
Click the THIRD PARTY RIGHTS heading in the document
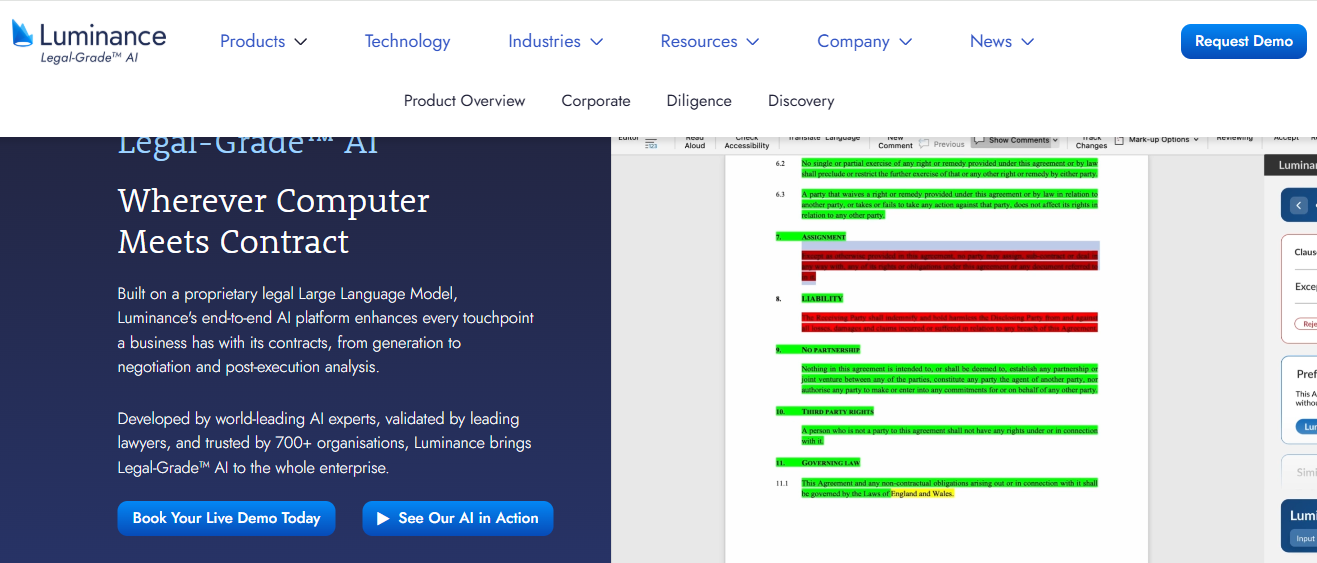click(837, 411)
